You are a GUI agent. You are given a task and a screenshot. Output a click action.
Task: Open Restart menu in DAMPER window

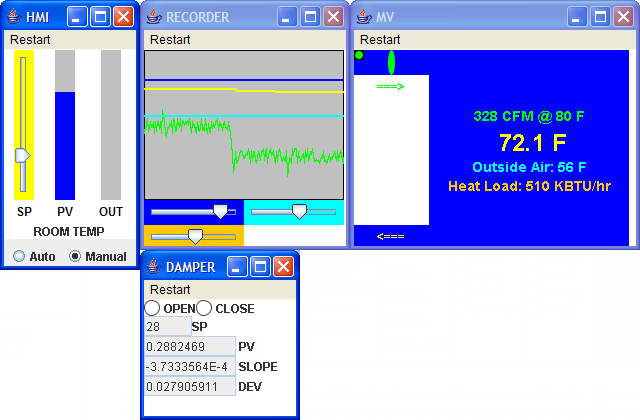pyautogui.click(x=170, y=289)
